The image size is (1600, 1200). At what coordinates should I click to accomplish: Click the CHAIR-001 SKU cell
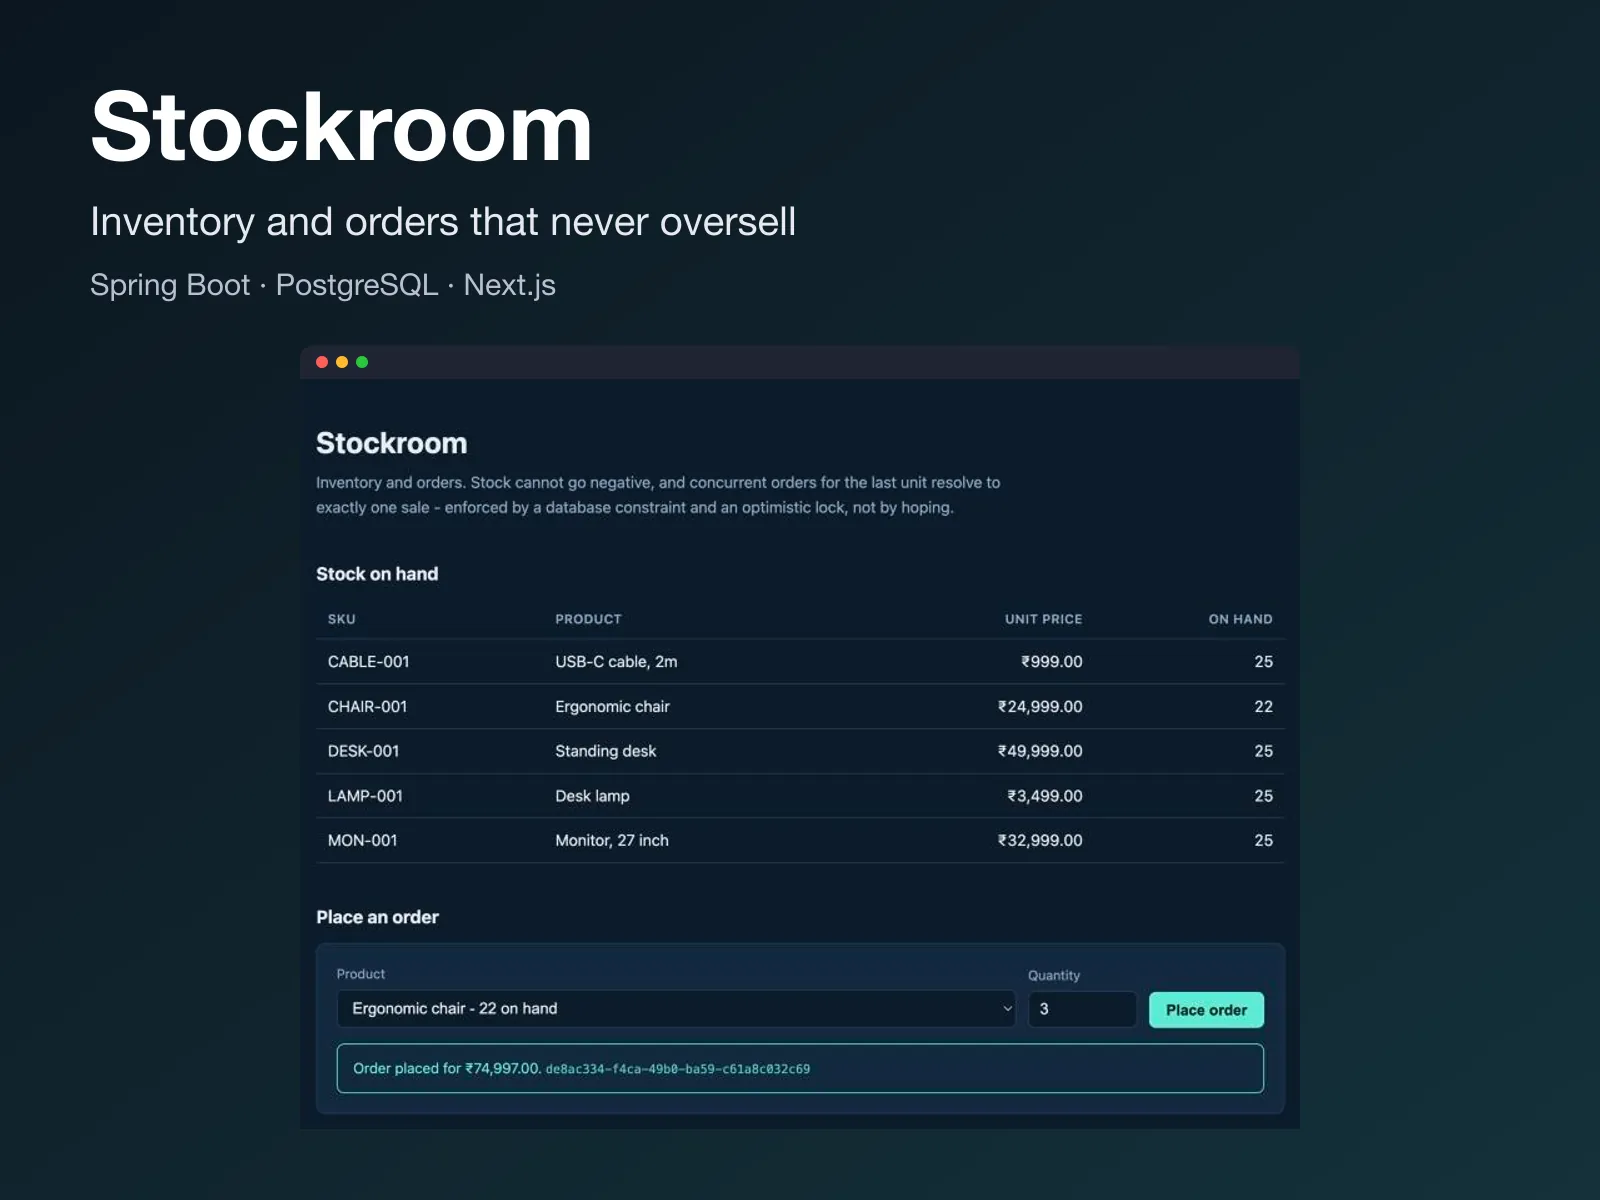[x=368, y=707]
